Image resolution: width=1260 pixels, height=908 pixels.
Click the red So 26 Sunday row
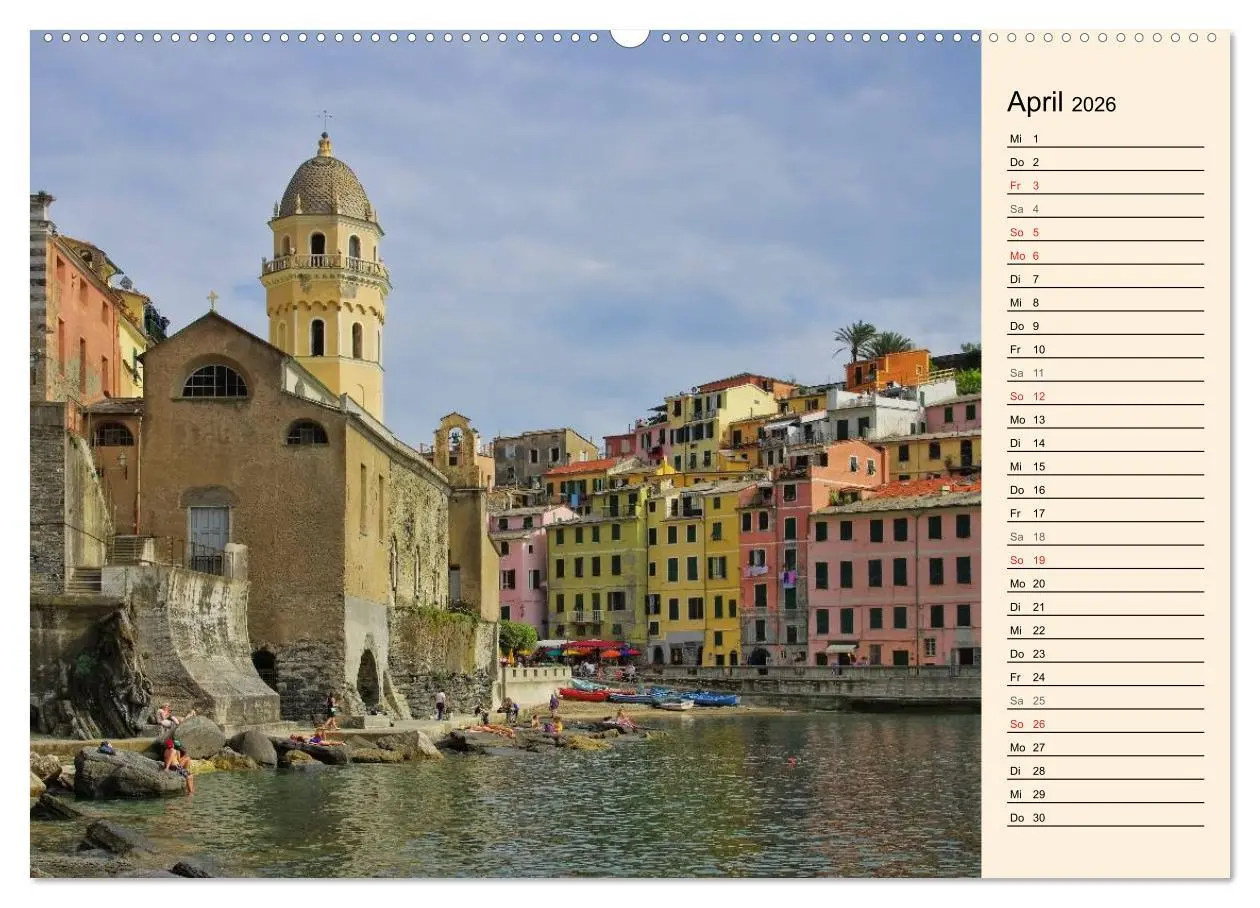[1104, 724]
